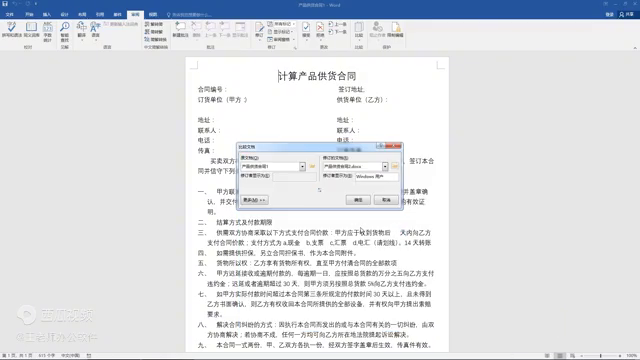Jump to the next change (下一条)
The height and width of the screenshot is (360, 640).
click(338, 32)
